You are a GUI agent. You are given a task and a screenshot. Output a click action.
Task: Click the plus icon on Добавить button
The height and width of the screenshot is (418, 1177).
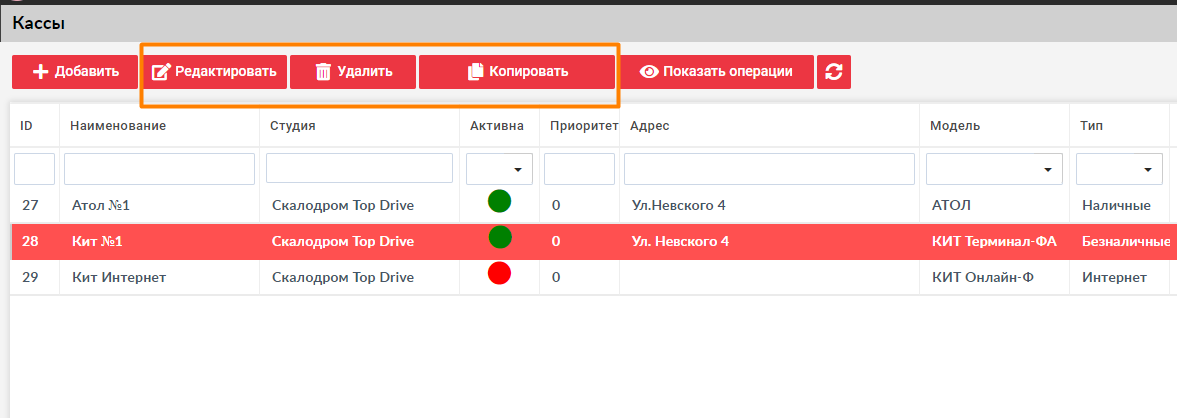pyautogui.click(x=41, y=72)
